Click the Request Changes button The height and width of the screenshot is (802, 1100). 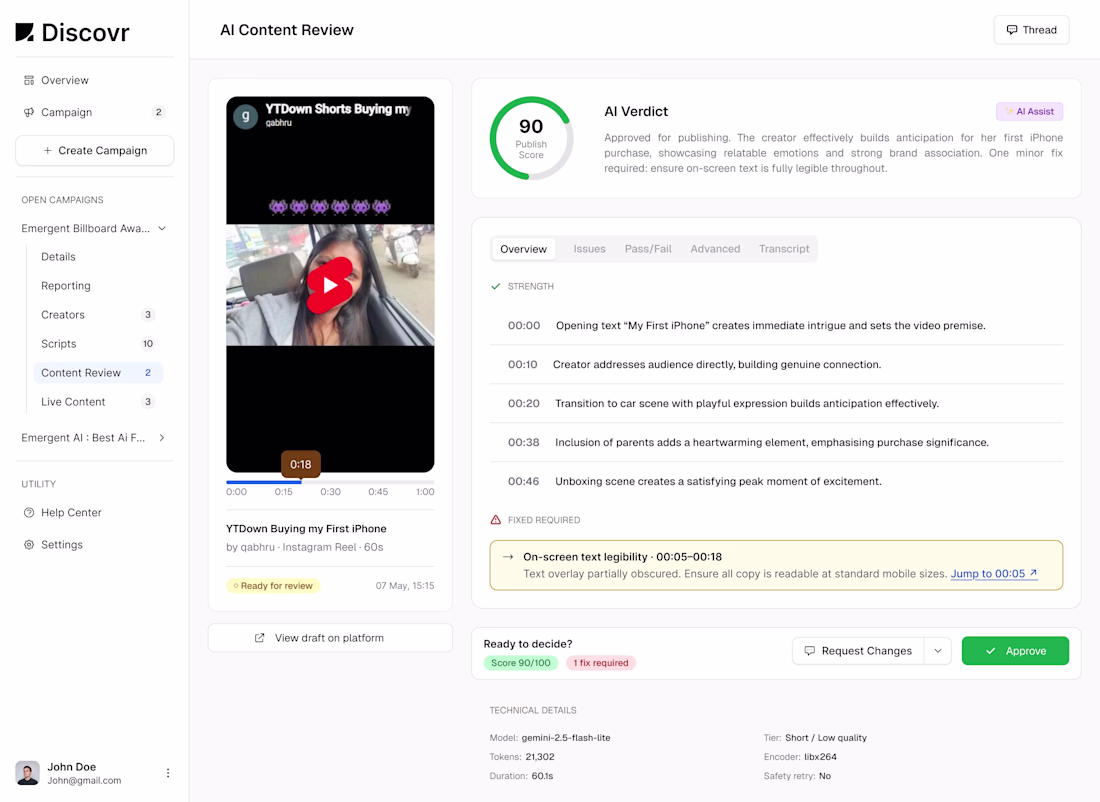(858, 651)
